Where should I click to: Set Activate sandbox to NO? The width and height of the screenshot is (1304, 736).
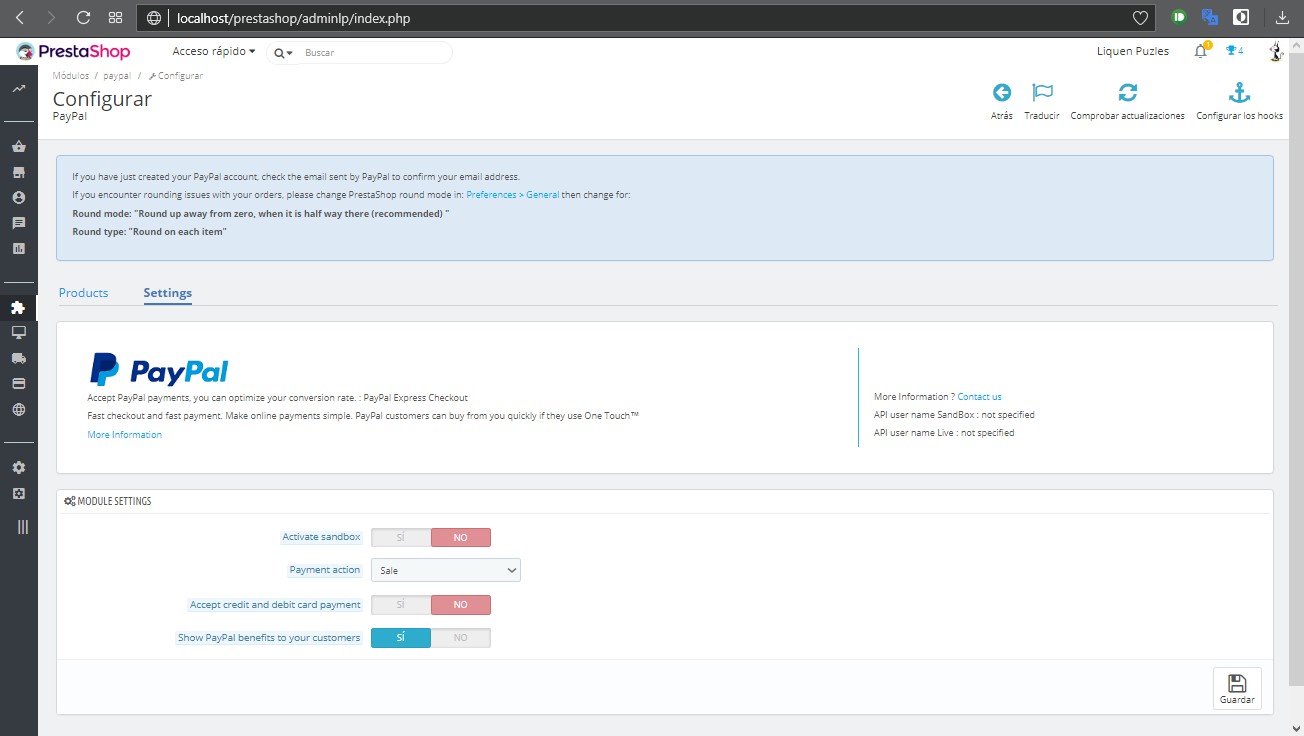461,537
